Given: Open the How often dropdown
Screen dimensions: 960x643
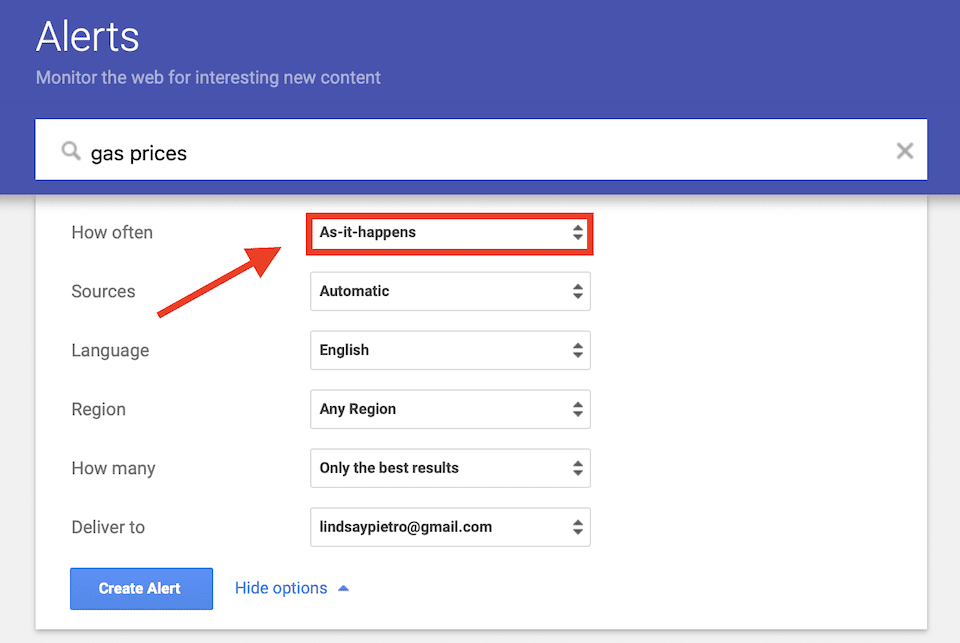Looking at the screenshot, I should [449, 233].
